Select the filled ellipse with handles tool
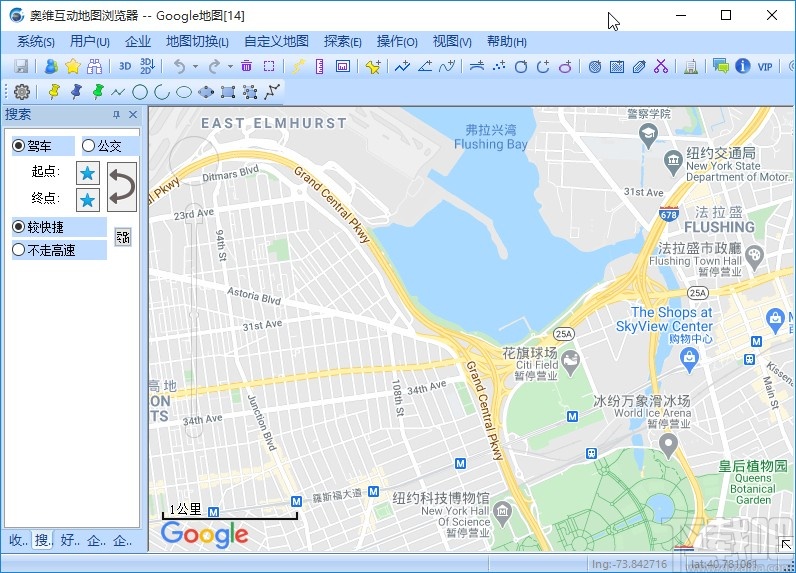796x573 pixels. 206,92
